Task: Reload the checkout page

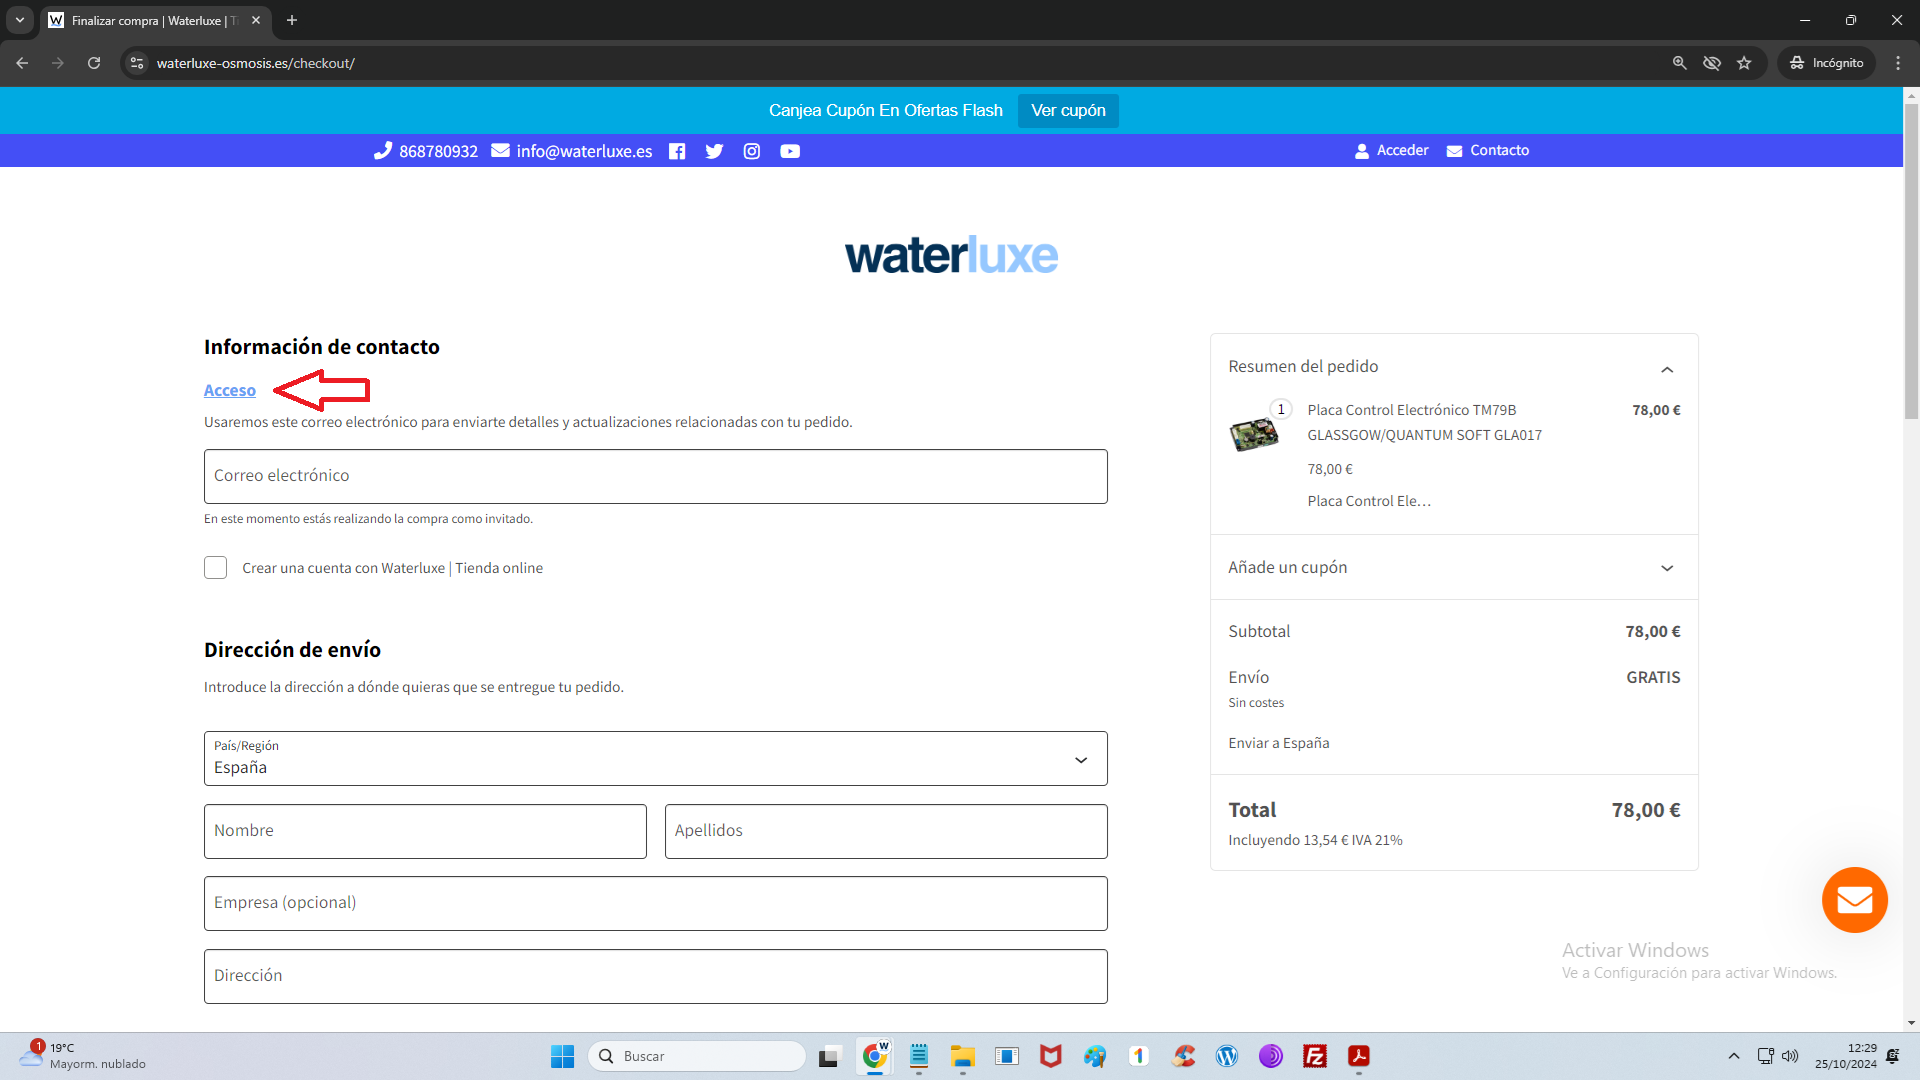Action: click(x=94, y=63)
